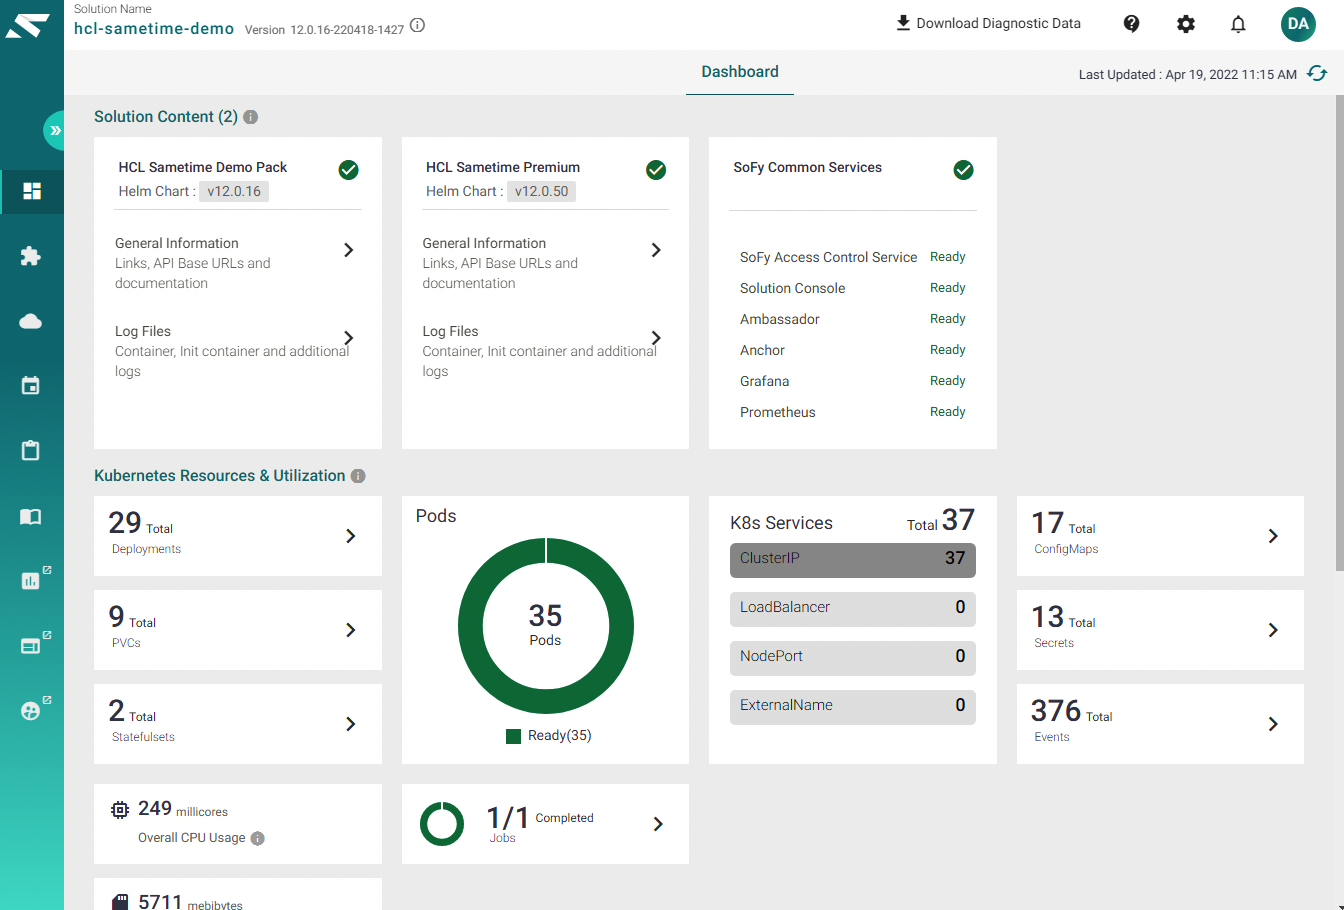
Task: Click the Jobs donut progress icon
Action: click(x=442, y=824)
